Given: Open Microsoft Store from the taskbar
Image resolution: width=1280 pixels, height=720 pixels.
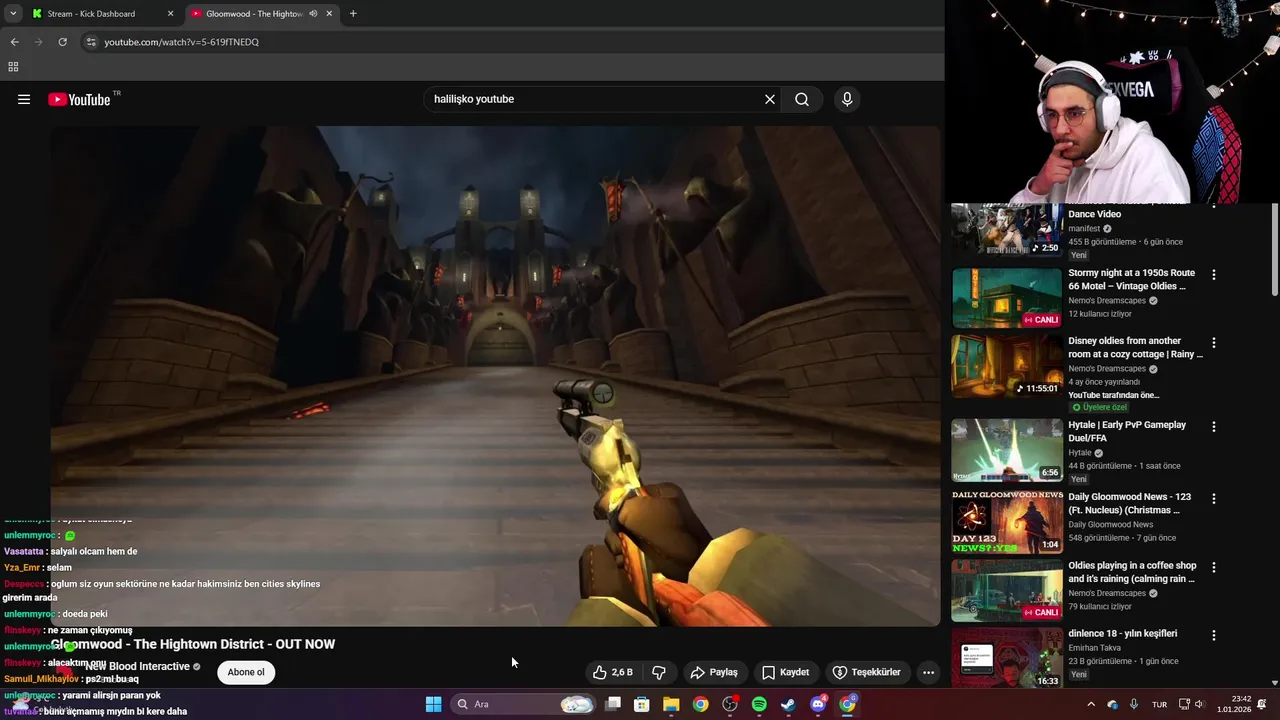Looking at the screenshot, I should 642,704.
